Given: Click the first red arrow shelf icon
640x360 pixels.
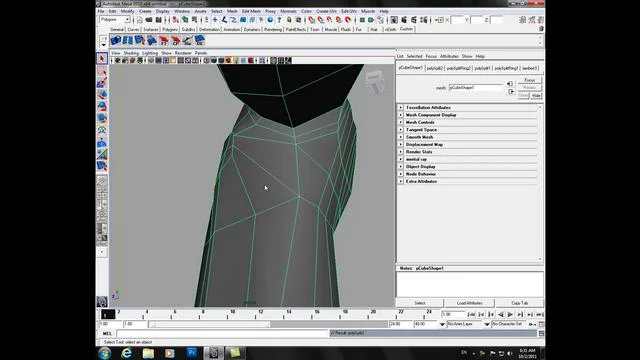Looking at the screenshot, I should (x=164, y=40).
